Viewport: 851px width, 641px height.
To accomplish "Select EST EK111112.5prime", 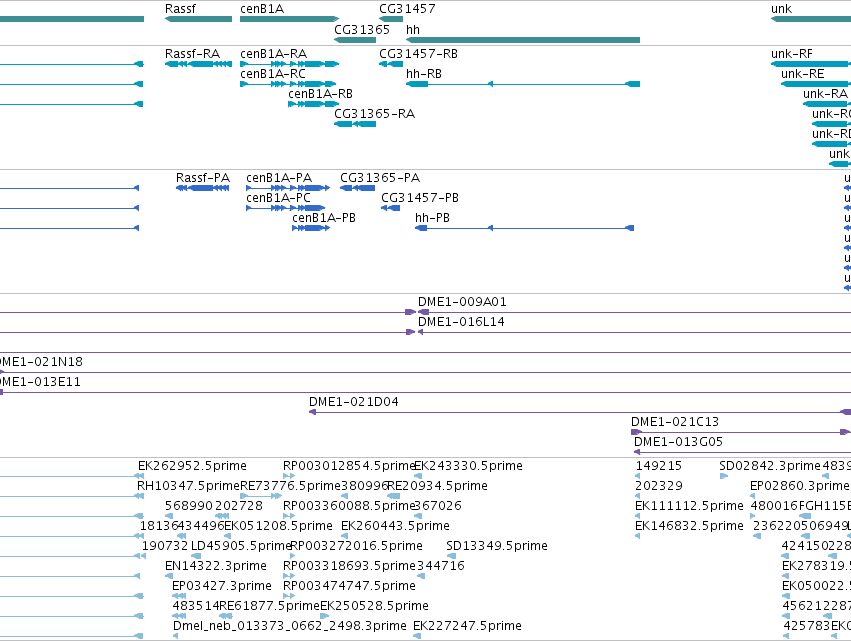I will coord(689,506).
